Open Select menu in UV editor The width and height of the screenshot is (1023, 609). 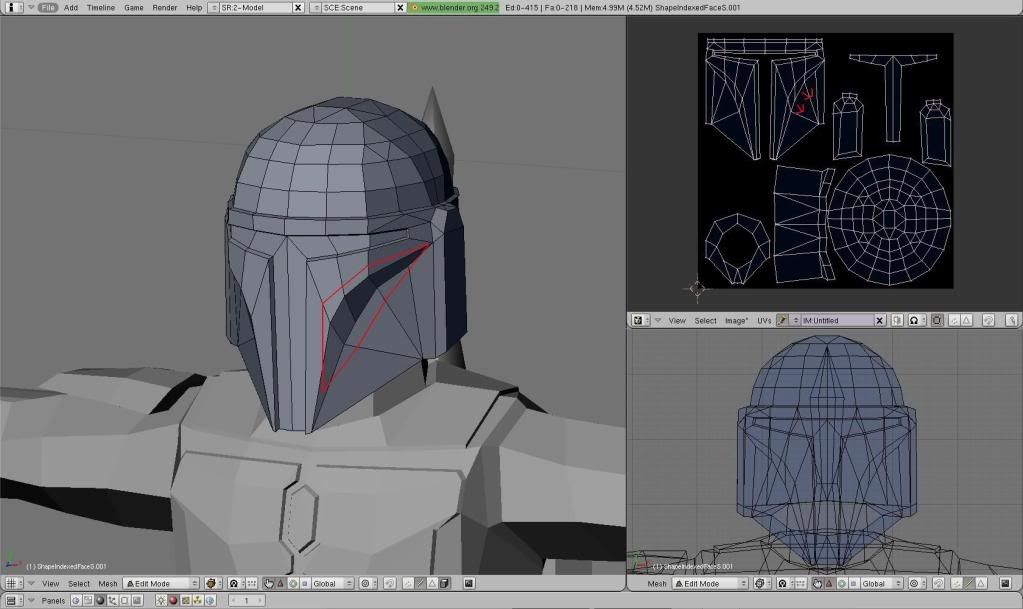[705, 320]
